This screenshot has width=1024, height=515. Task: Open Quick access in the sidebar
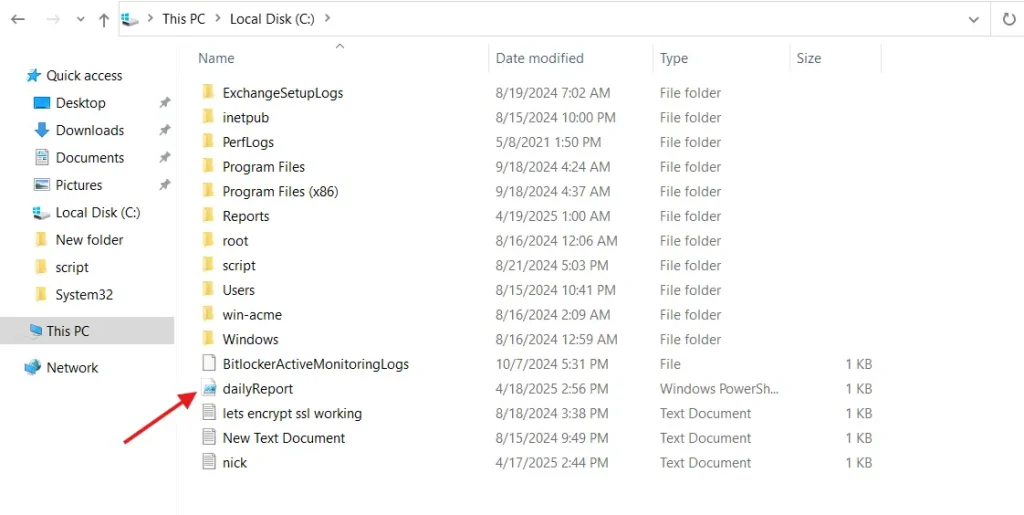(84, 75)
